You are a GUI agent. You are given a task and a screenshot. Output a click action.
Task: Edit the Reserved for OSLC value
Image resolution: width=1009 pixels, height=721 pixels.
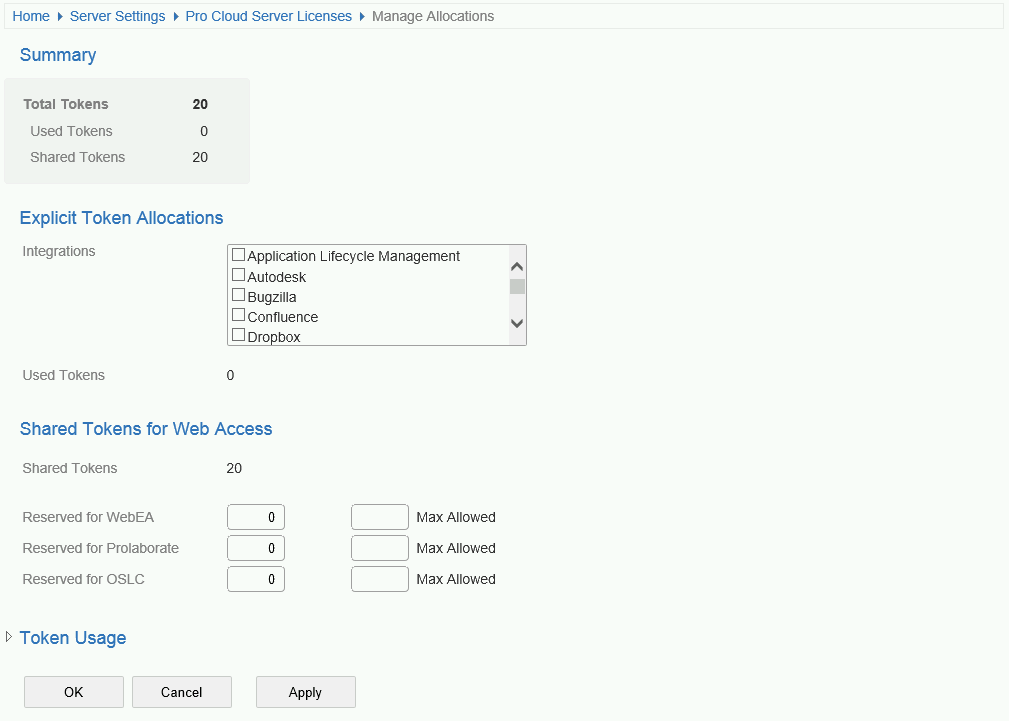[x=256, y=579]
